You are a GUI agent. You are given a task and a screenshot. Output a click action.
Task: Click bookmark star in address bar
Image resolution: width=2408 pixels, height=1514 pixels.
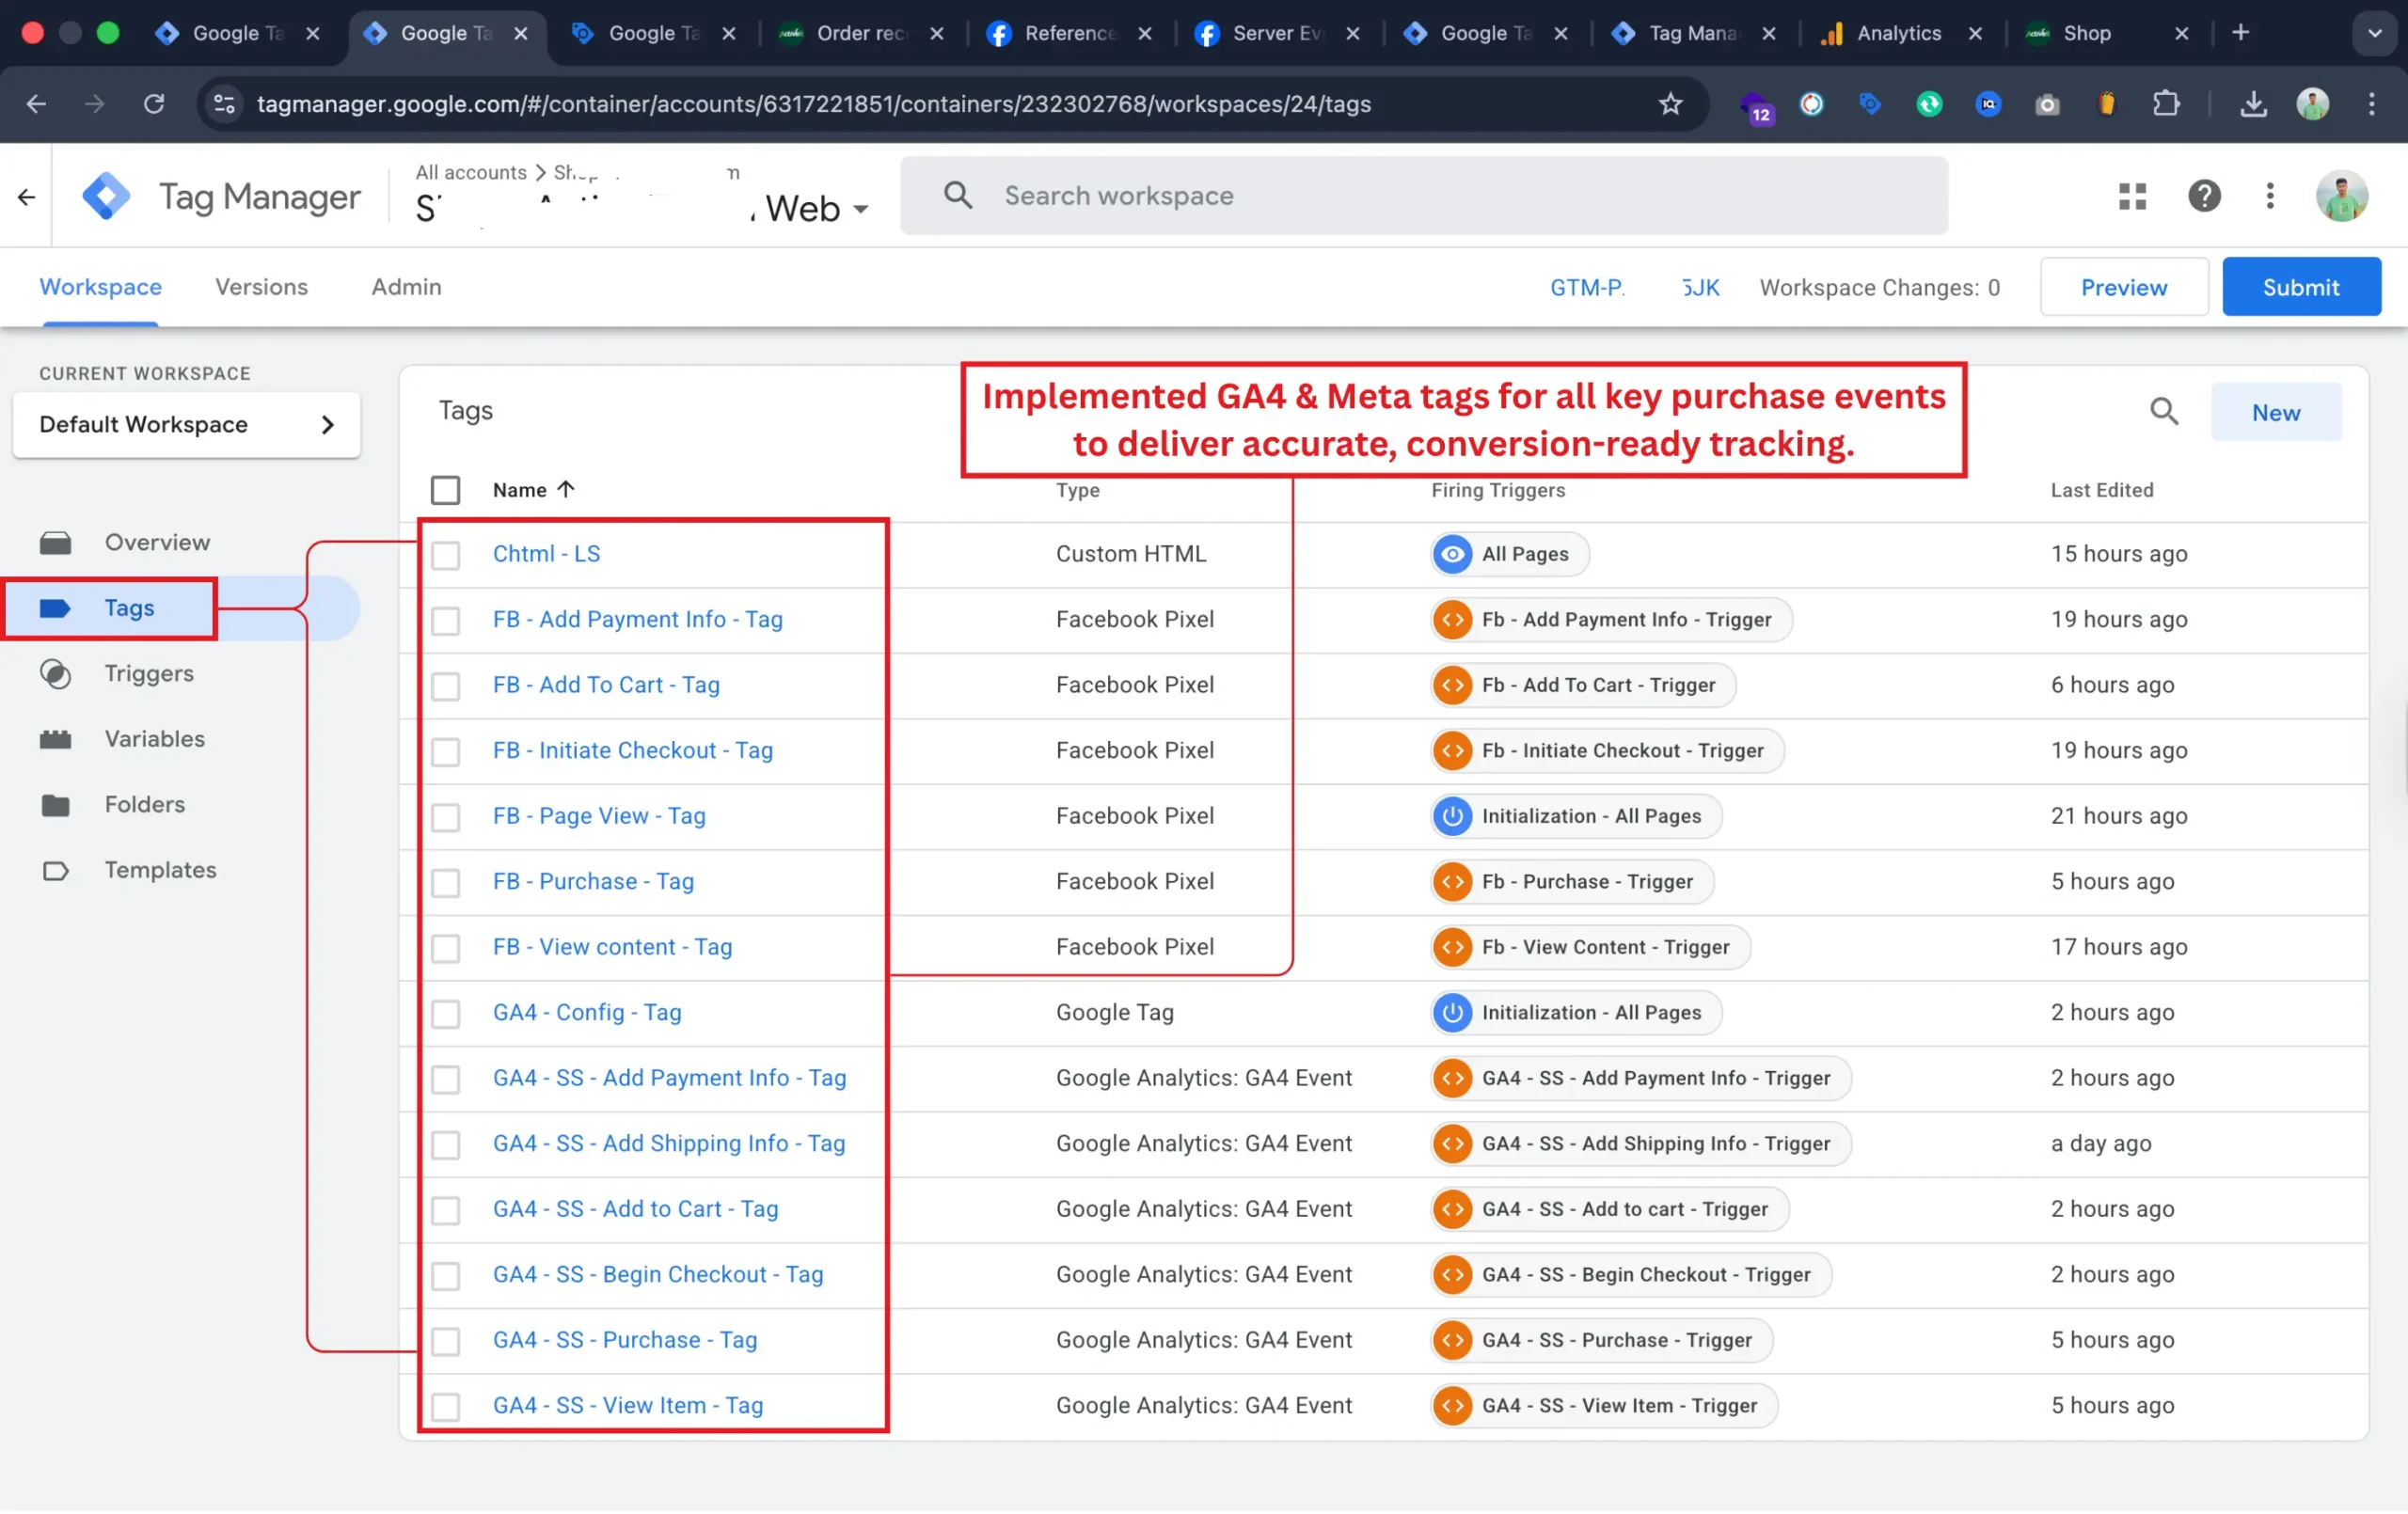click(1670, 104)
